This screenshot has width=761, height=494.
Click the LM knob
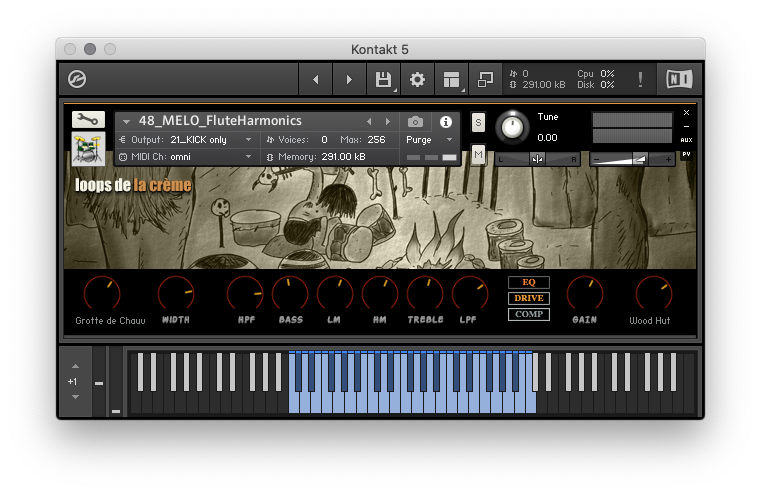[x=335, y=294]
